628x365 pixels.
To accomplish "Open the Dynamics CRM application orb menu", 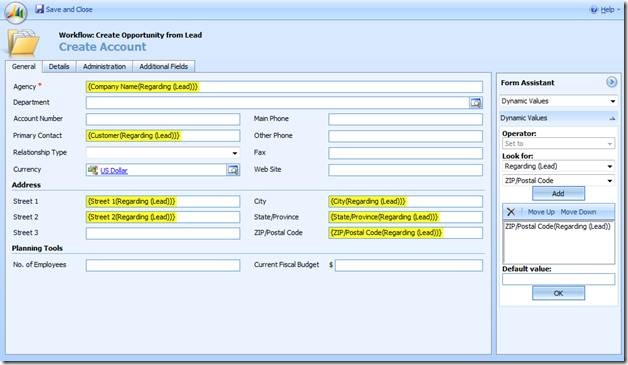I will (x=16, y=12).
